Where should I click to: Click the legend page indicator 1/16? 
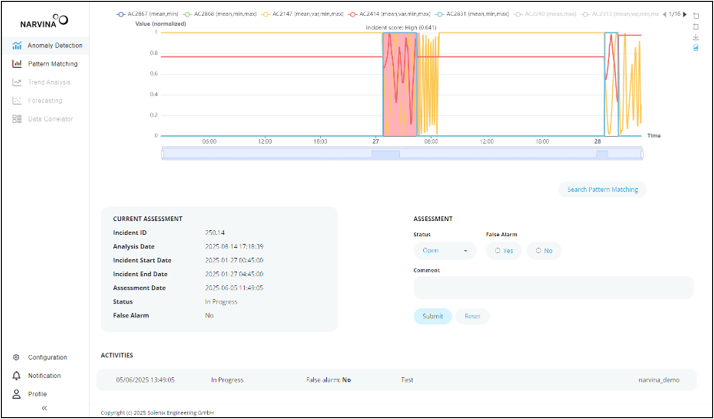675,15
